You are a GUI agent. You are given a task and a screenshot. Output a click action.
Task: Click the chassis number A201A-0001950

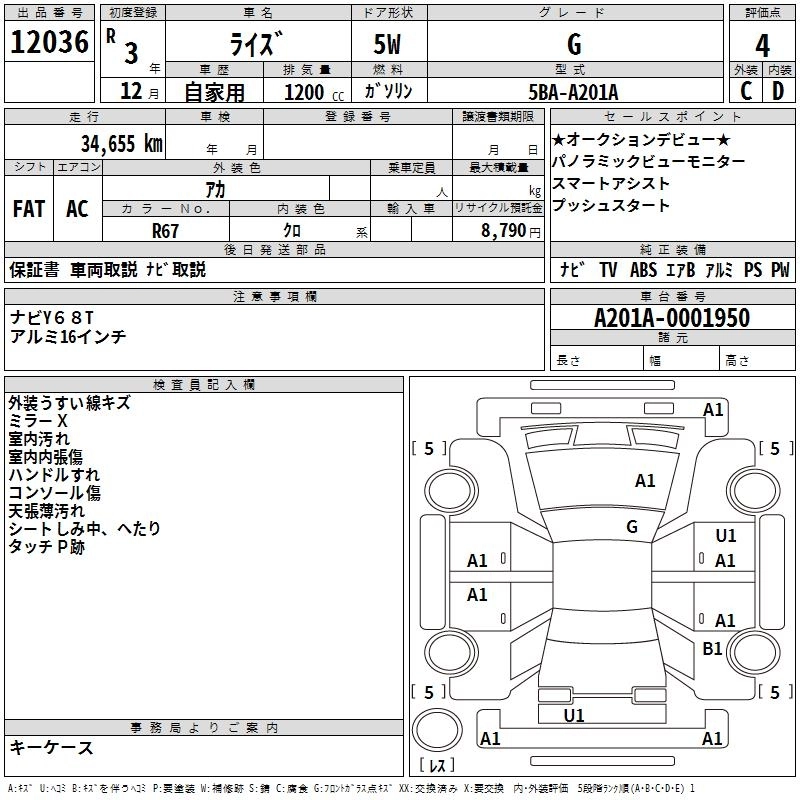(x=672, y=318)
